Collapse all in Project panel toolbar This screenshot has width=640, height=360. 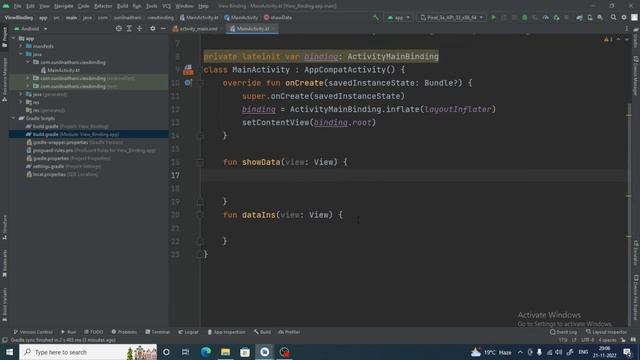(140, 29)
